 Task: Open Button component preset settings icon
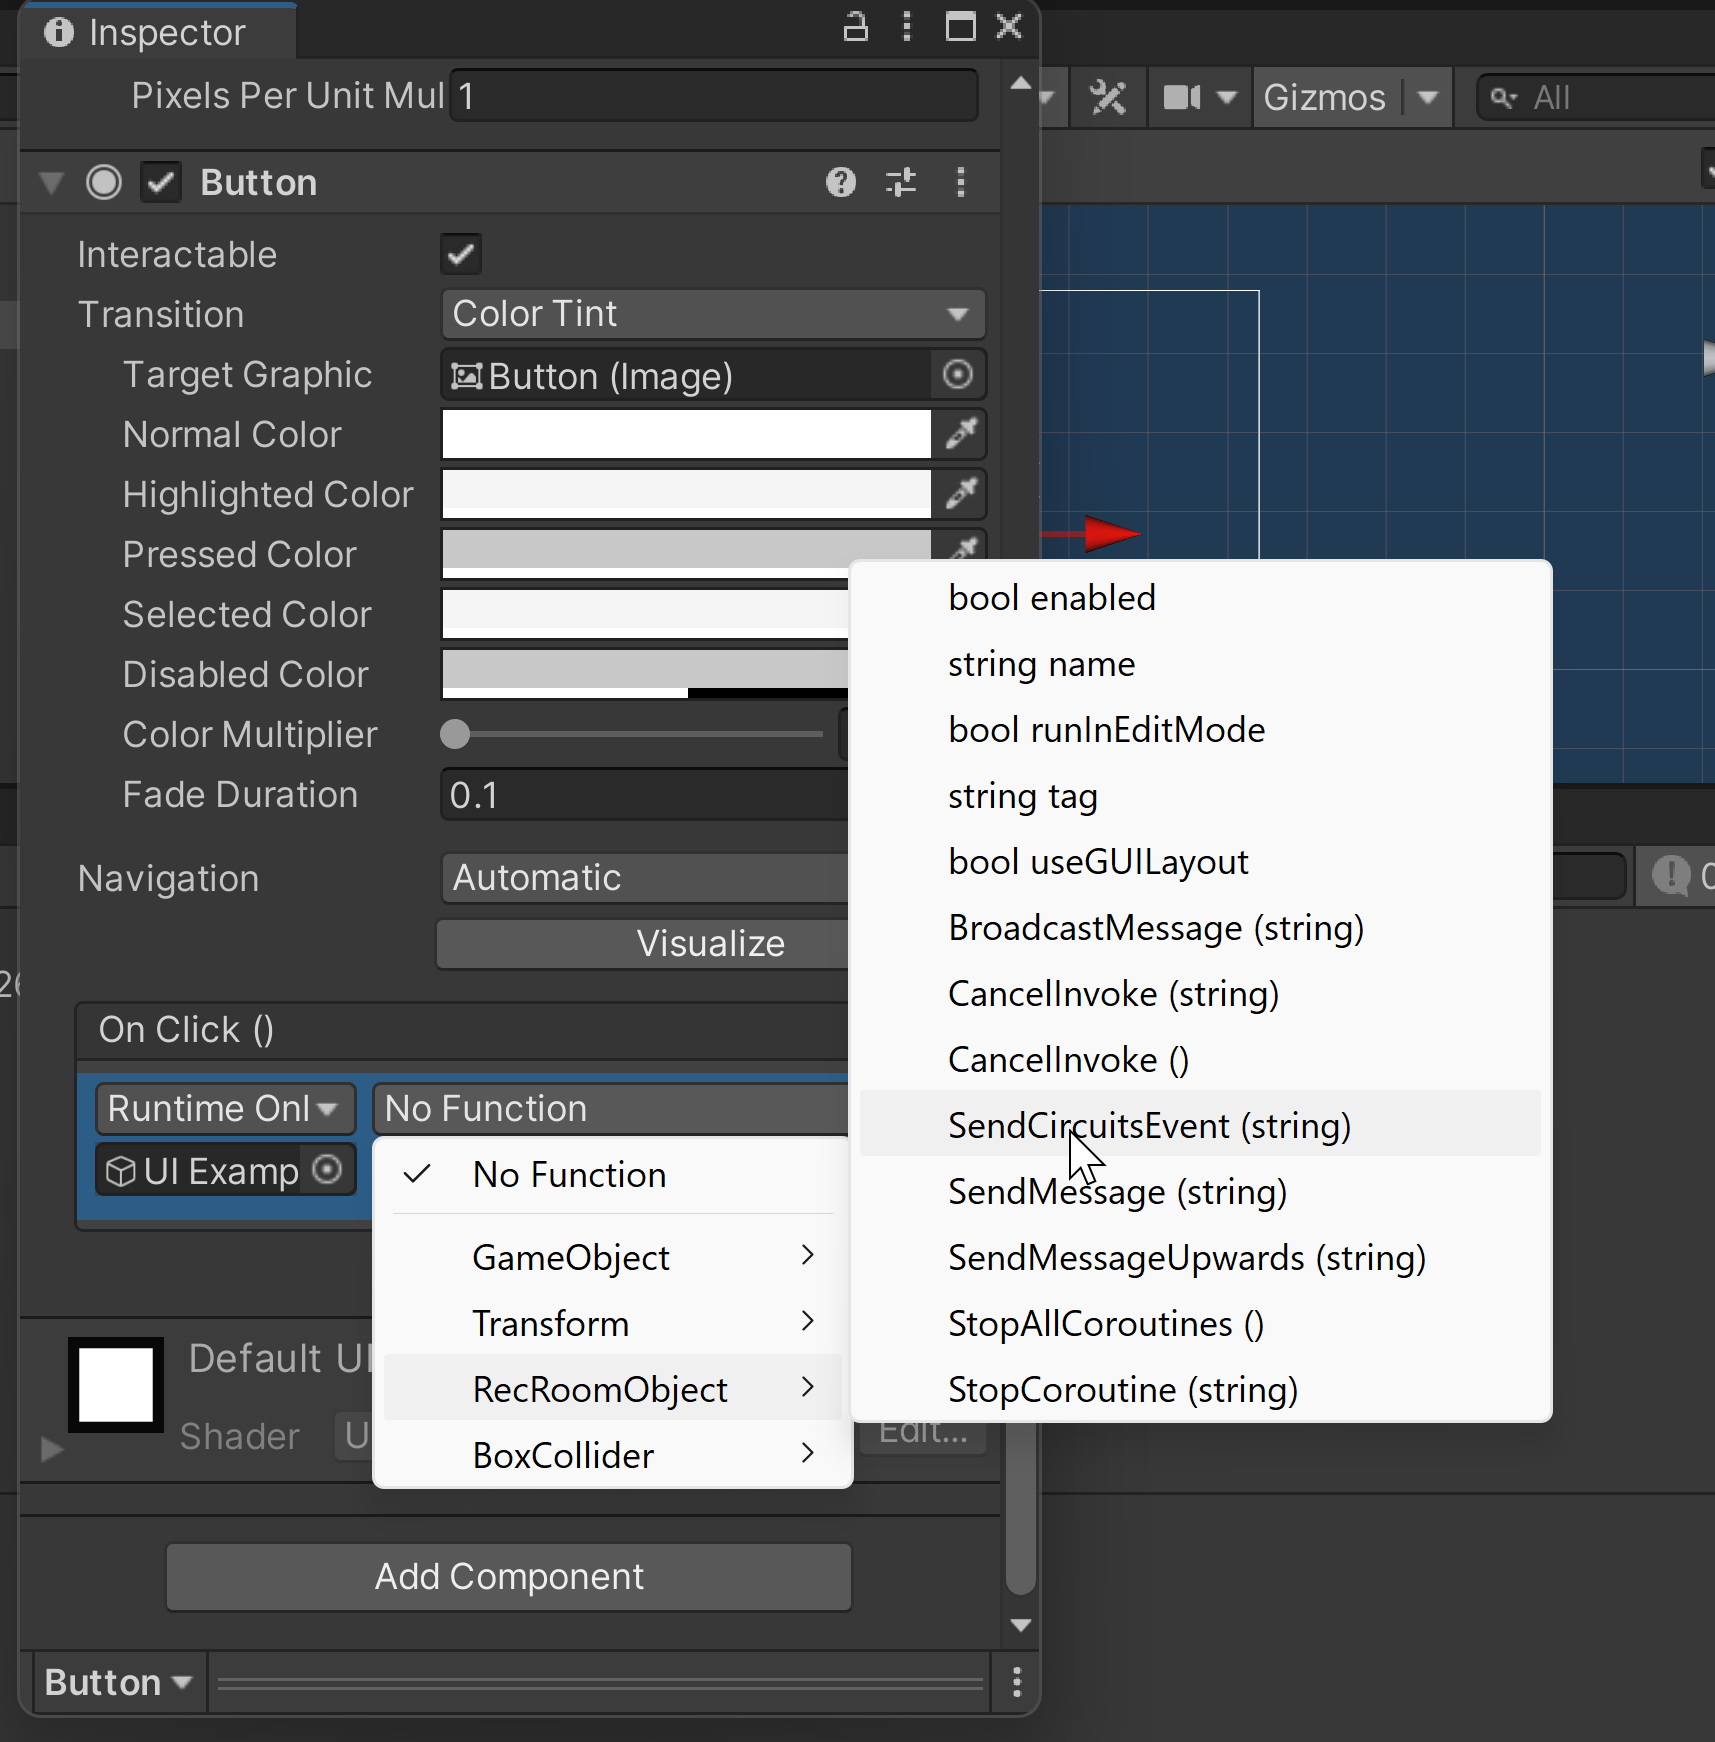(x=900, y=182)
